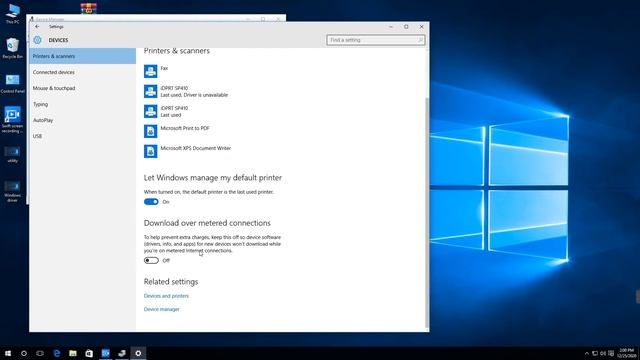Viewport: 640px width, 360px height.
Task: Click the Devices gear icon in header
Action: click(37, 40)
